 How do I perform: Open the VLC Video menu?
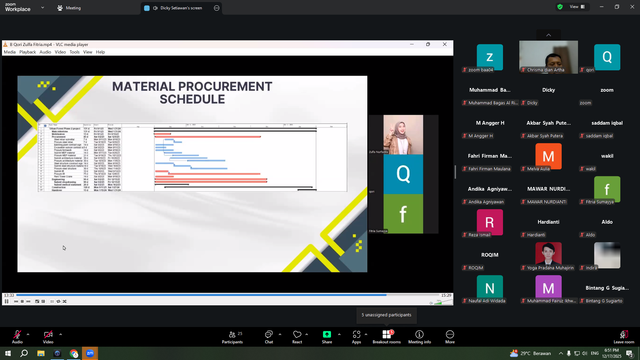tap(60, 52)
